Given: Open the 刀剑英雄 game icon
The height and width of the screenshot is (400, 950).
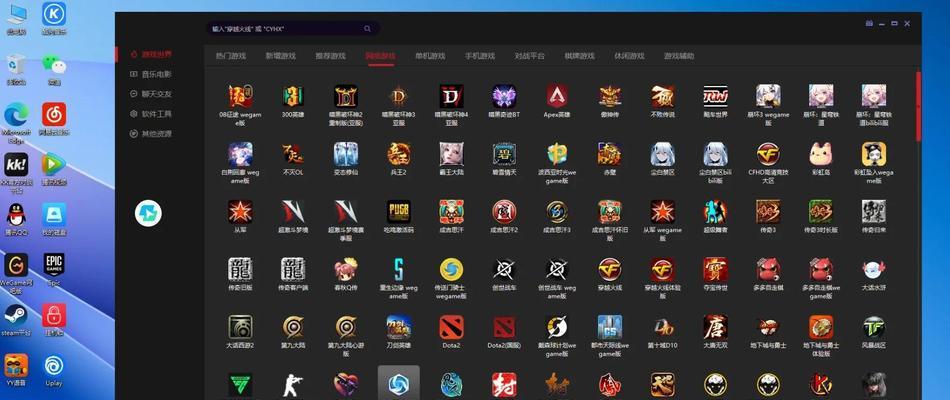Looking at the screenshot, I should pyautogui.click(x=399, y=327).
